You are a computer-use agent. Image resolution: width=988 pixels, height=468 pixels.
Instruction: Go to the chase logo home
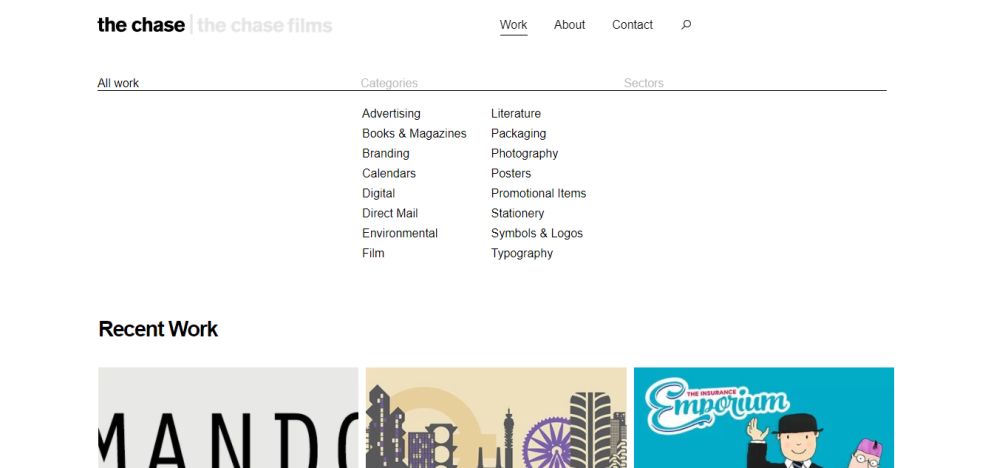tap(141, 25)
